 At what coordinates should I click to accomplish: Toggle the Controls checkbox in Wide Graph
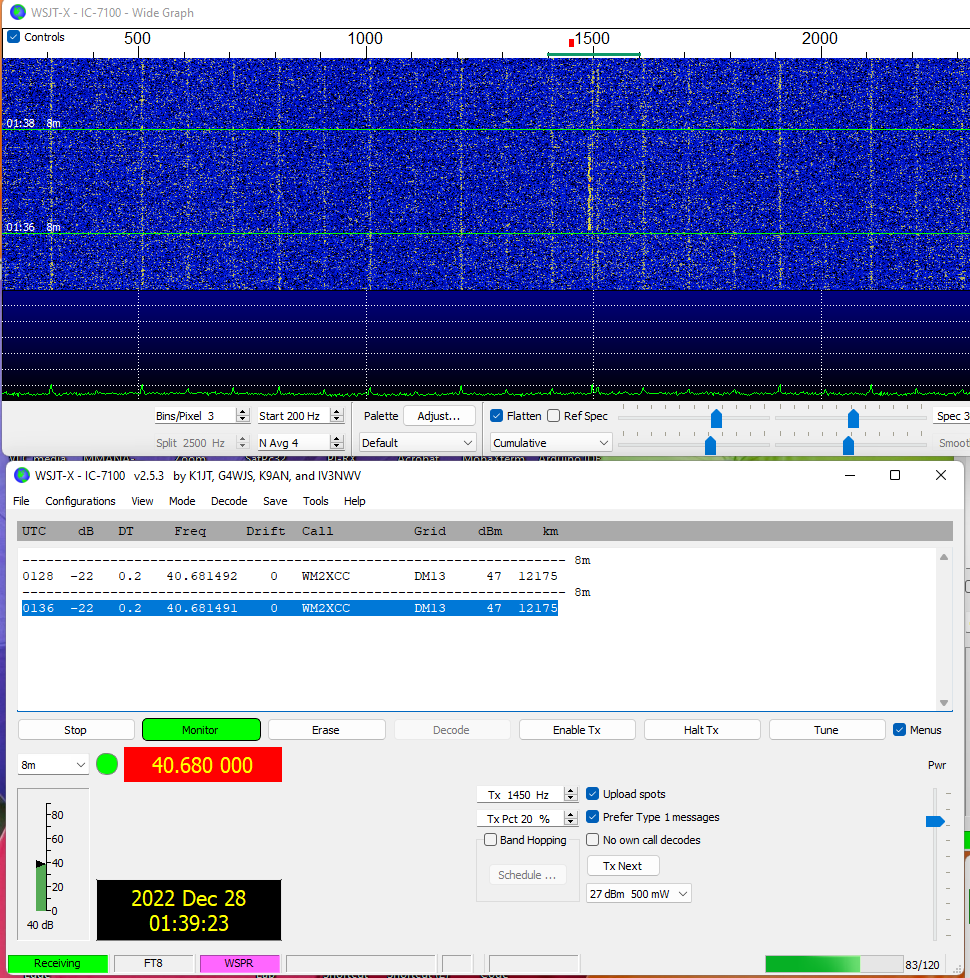(13, 37)
